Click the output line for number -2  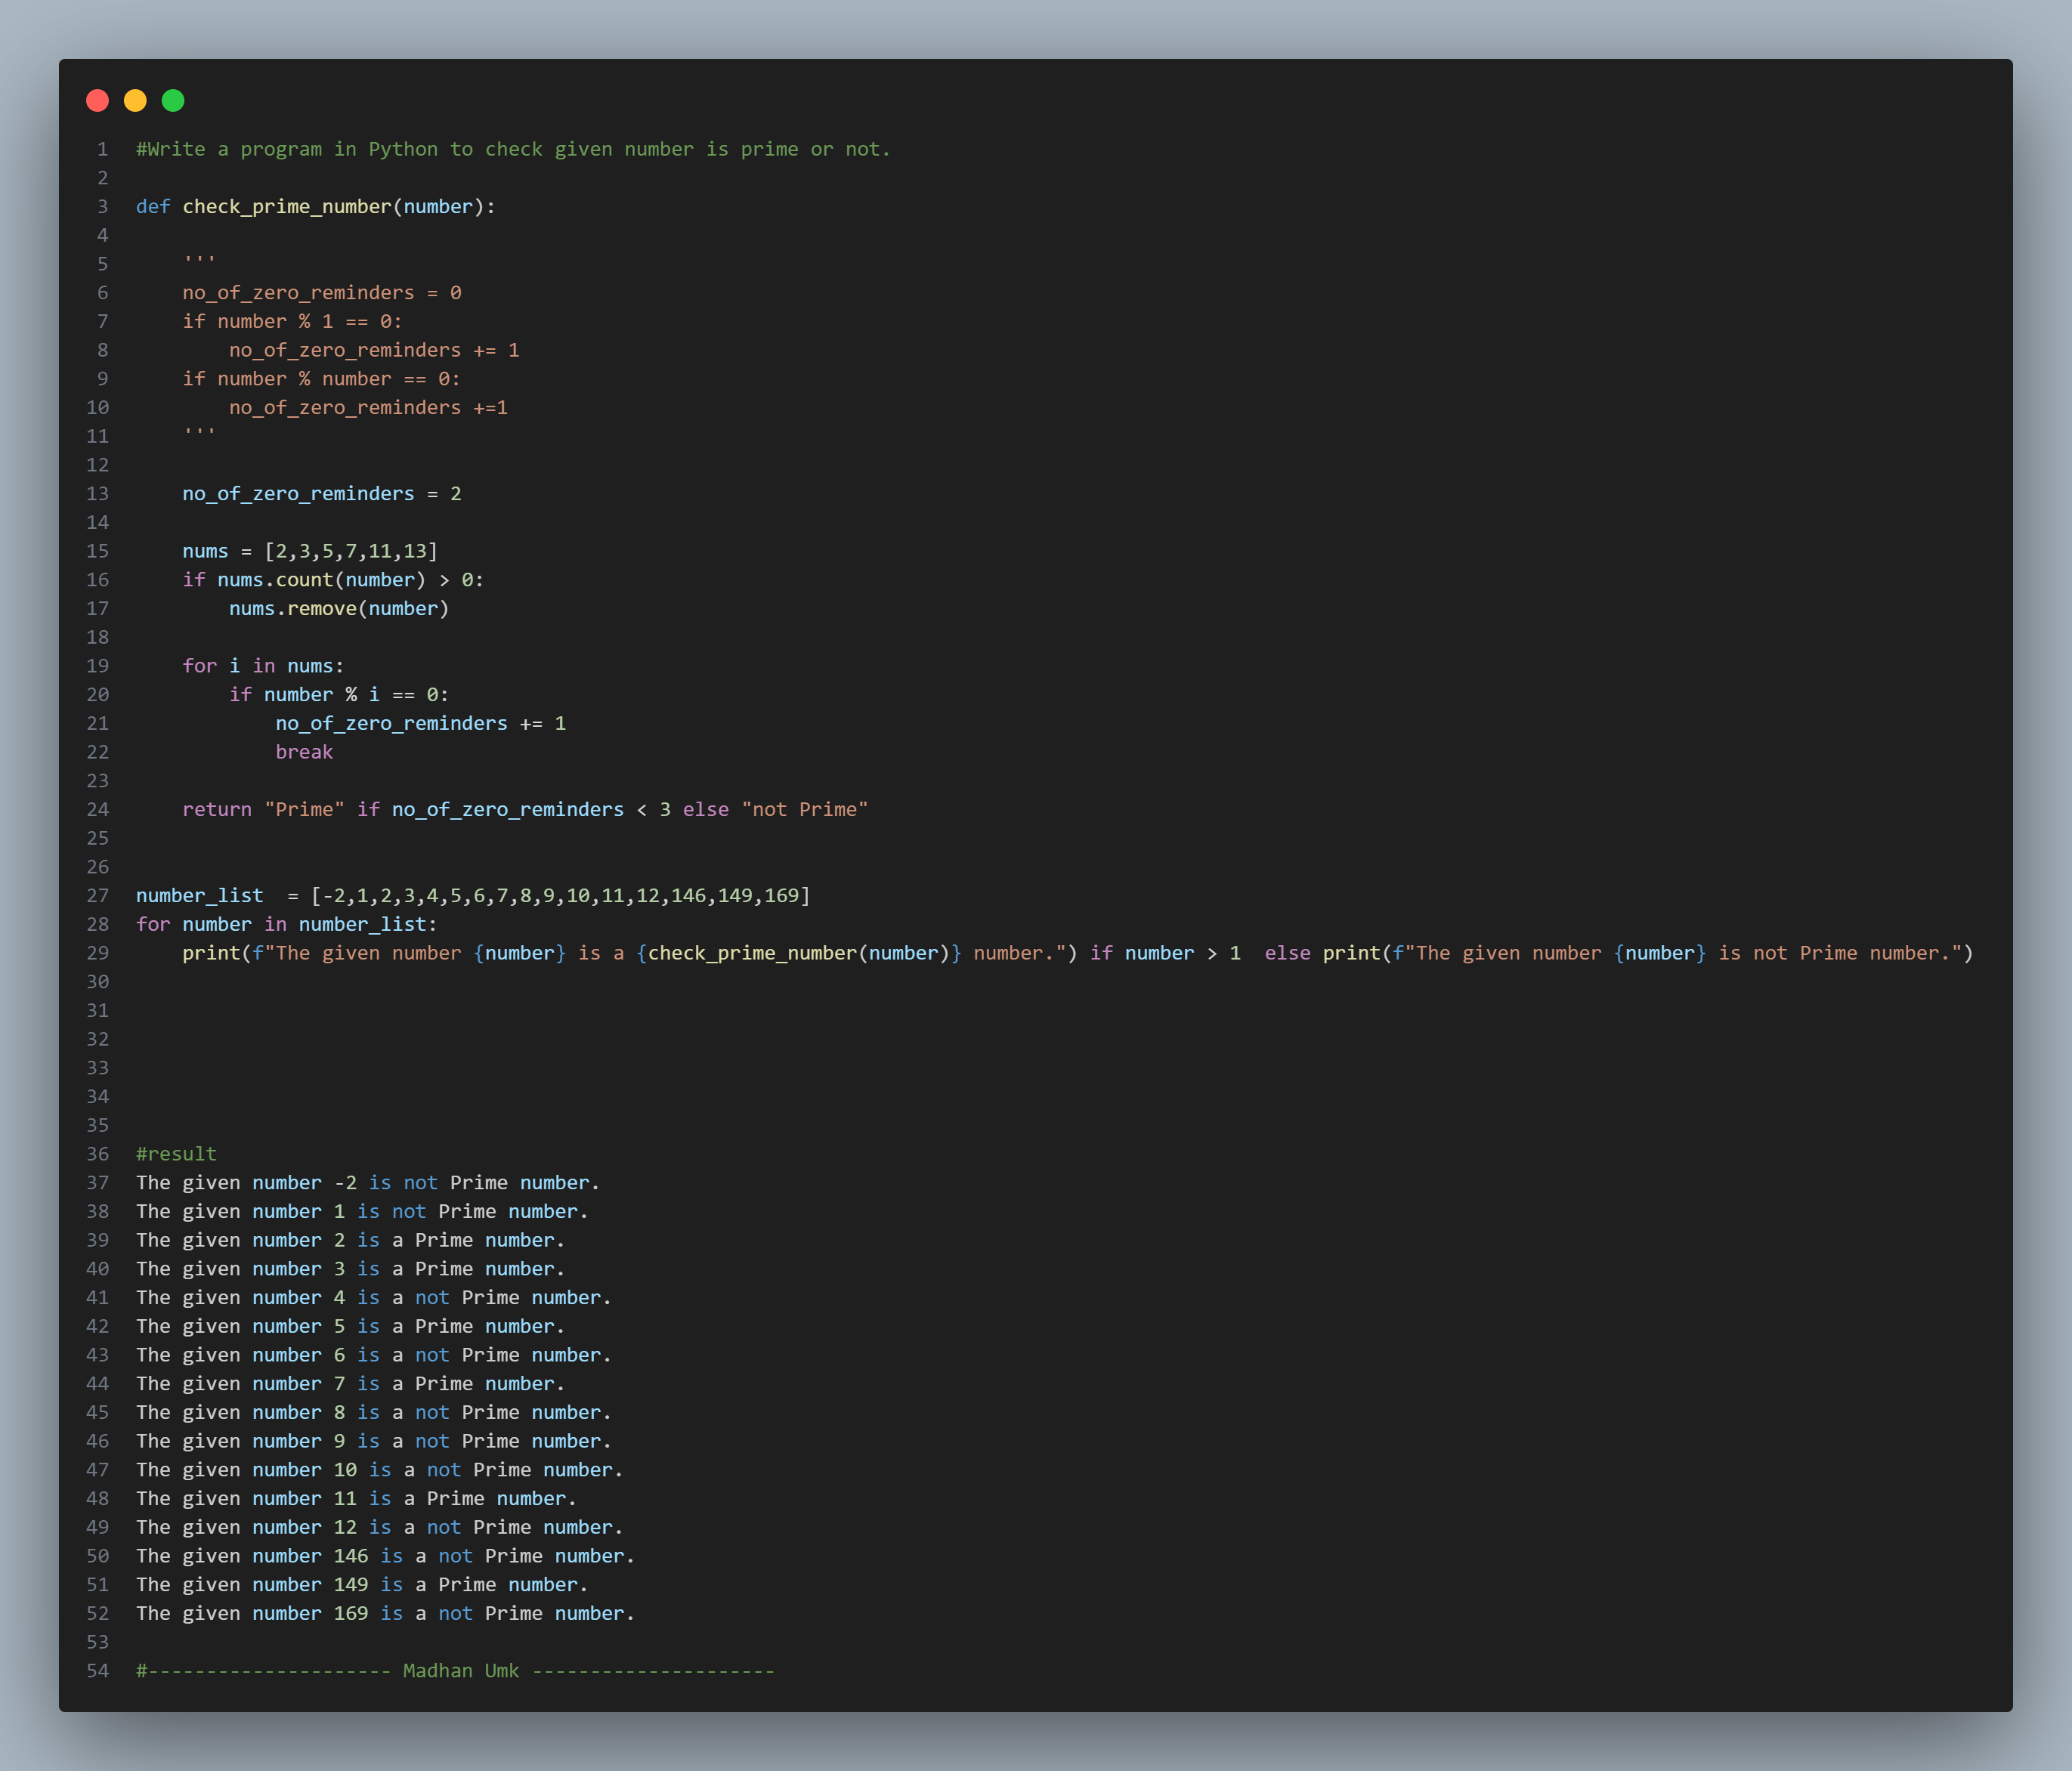coord(367,1183)
